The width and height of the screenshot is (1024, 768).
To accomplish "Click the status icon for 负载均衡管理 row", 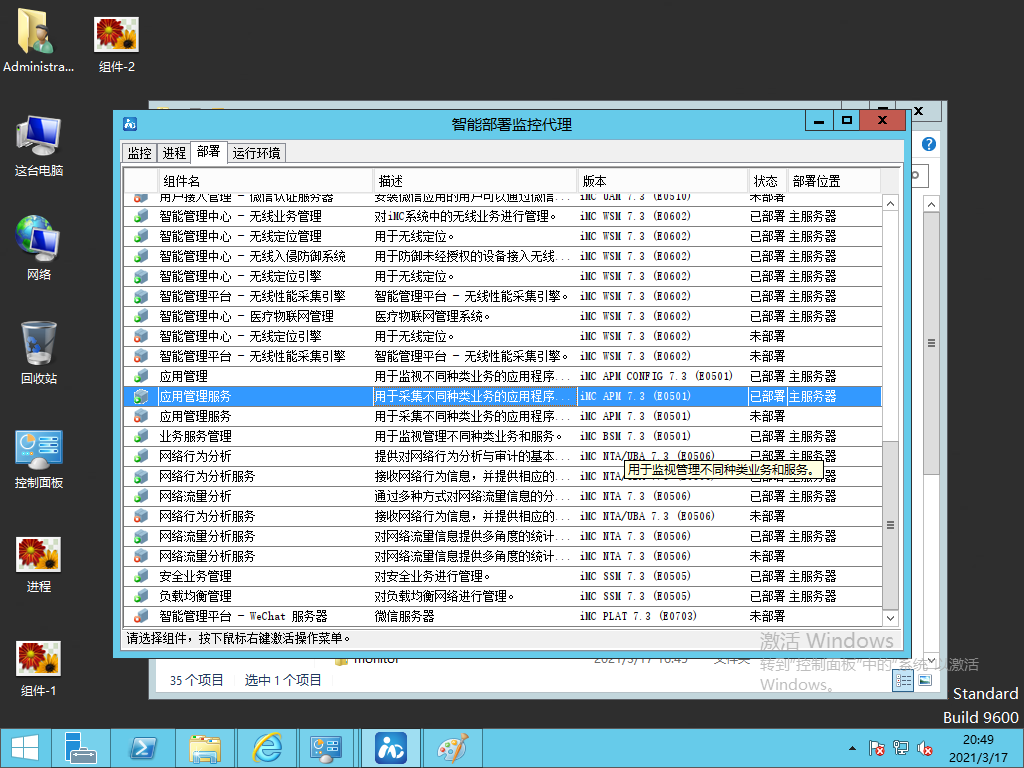I will pos(140,596).
